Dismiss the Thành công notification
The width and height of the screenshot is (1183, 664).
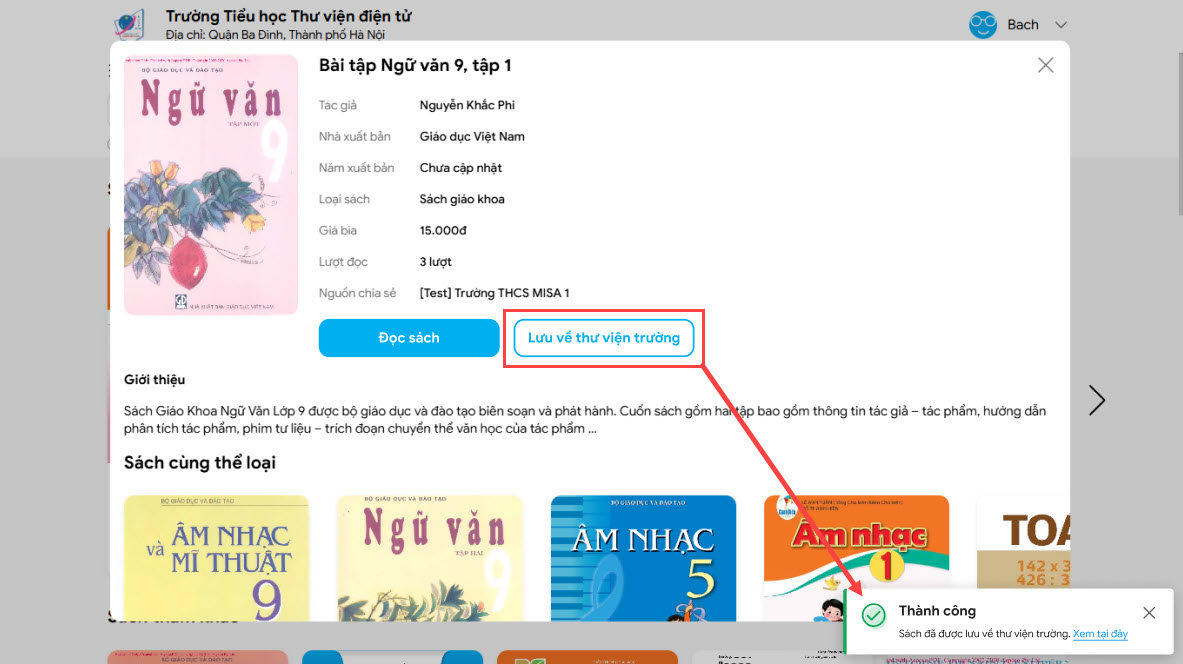(1148, 613)
